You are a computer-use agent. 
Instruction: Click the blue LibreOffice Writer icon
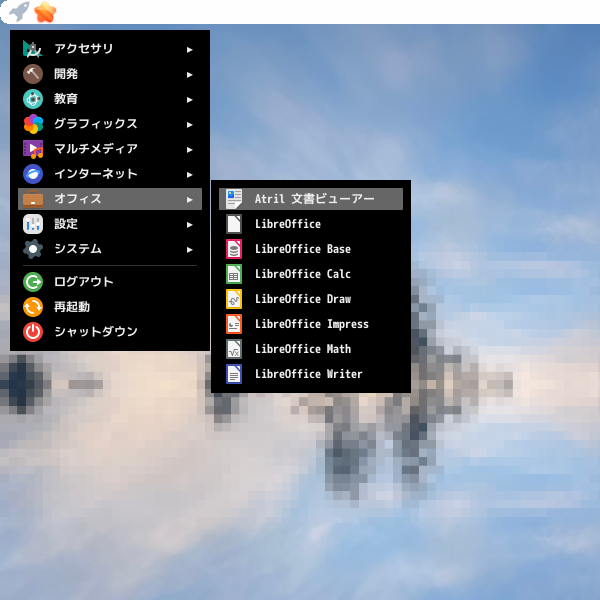point(234,374)
